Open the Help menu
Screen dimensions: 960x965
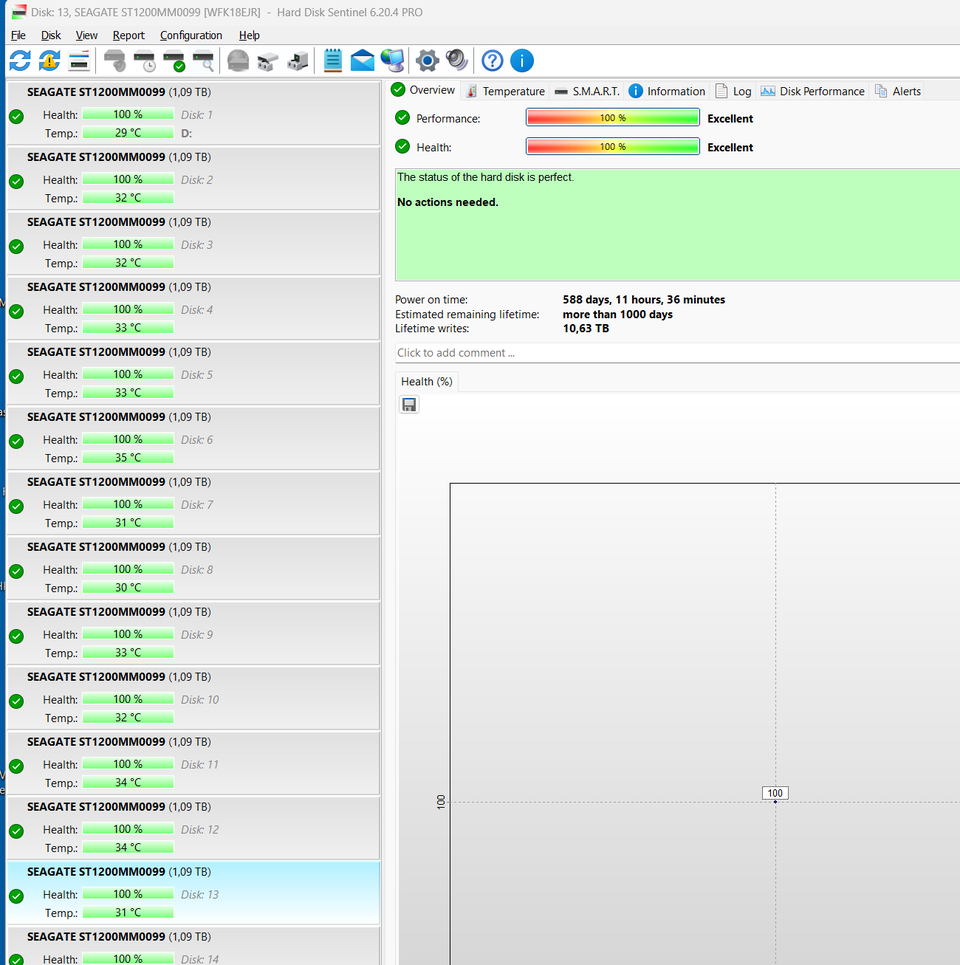coord(249,35)
